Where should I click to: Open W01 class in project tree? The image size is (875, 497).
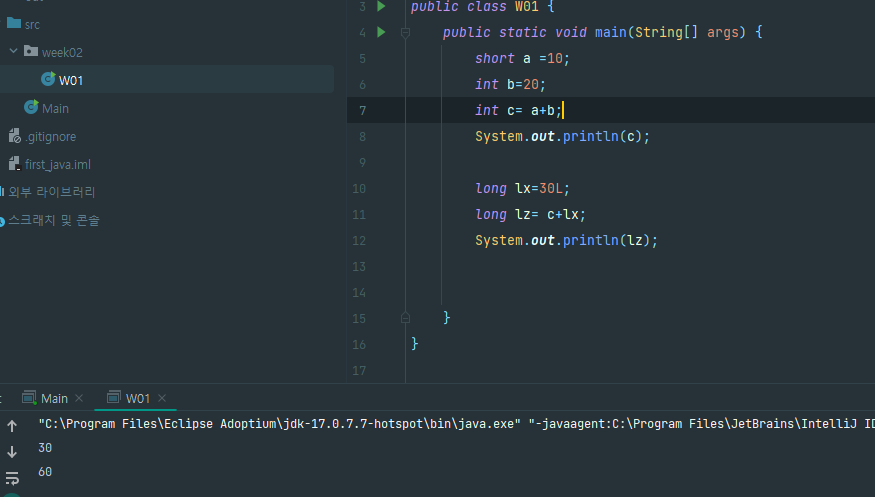click(x=71, y=80)
